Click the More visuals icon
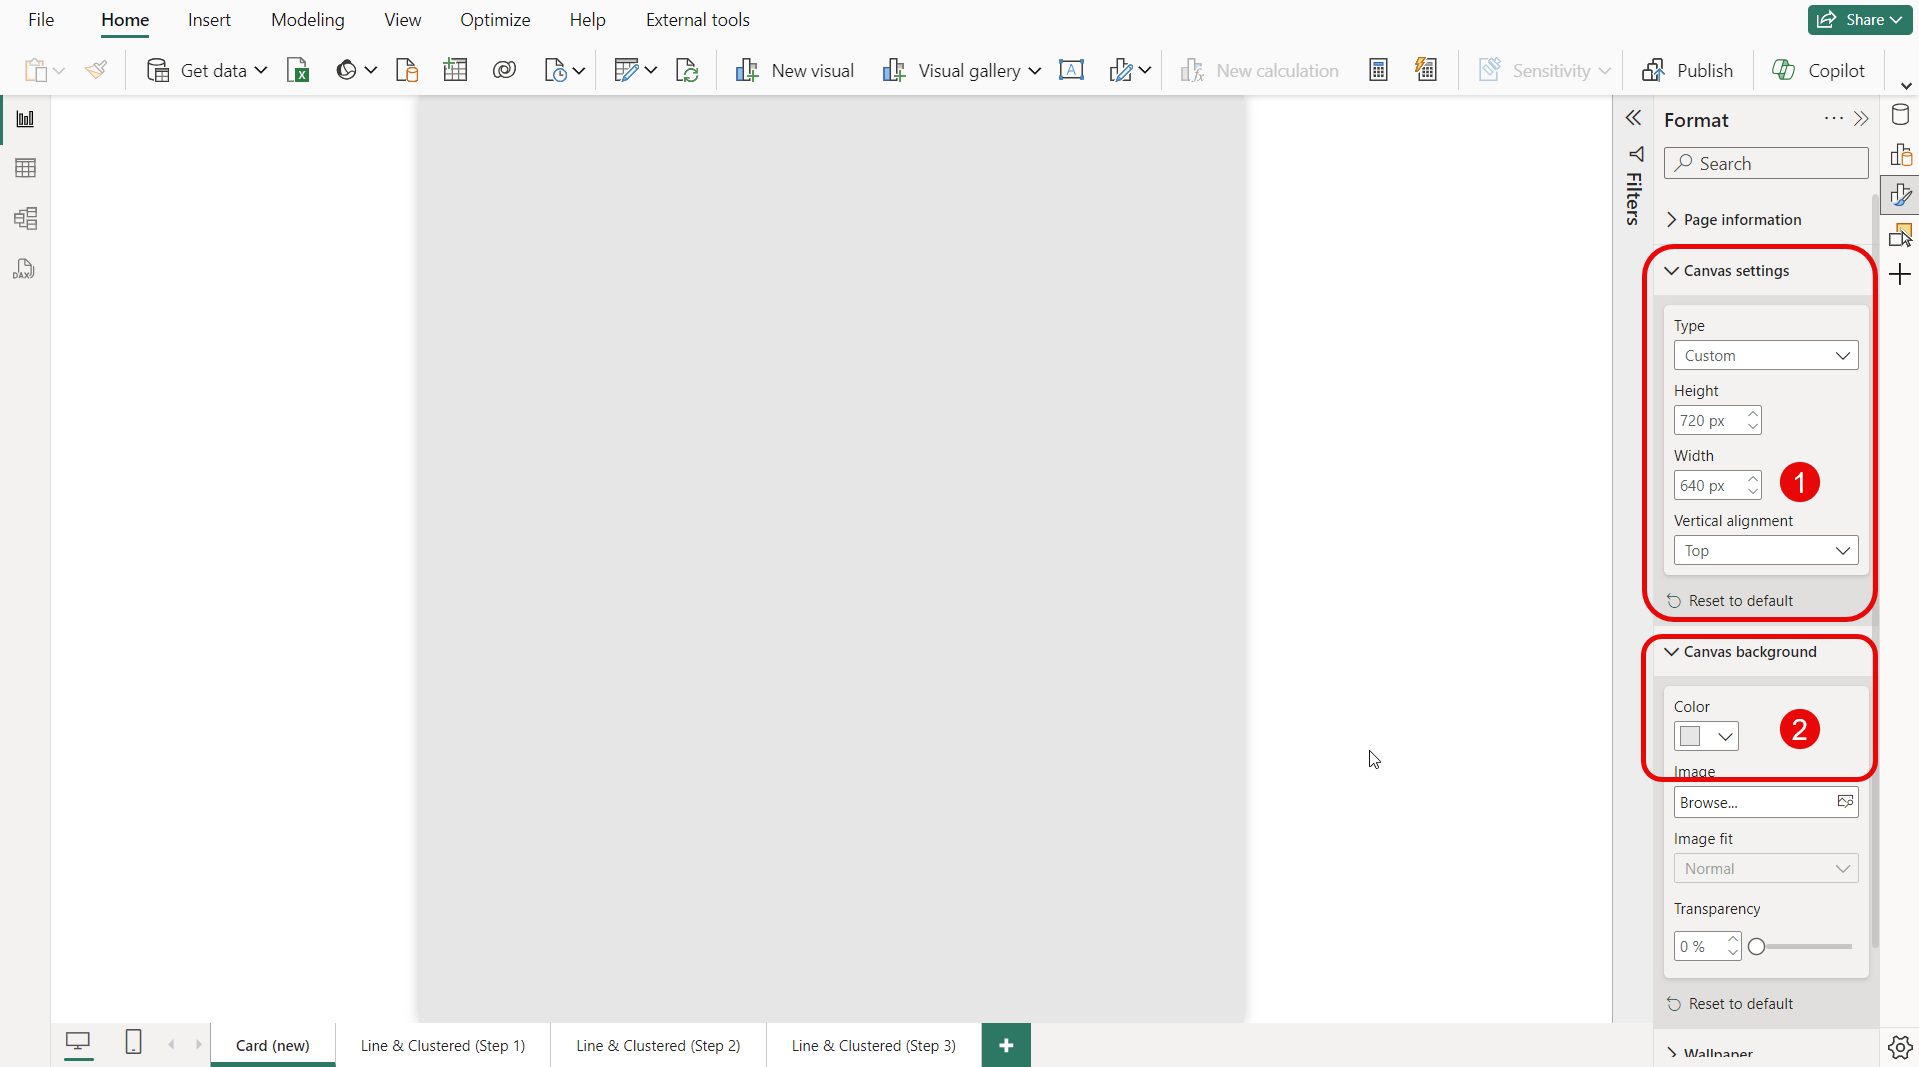This screenshot has height=1067, width=1919. [x=1121, y=70]
